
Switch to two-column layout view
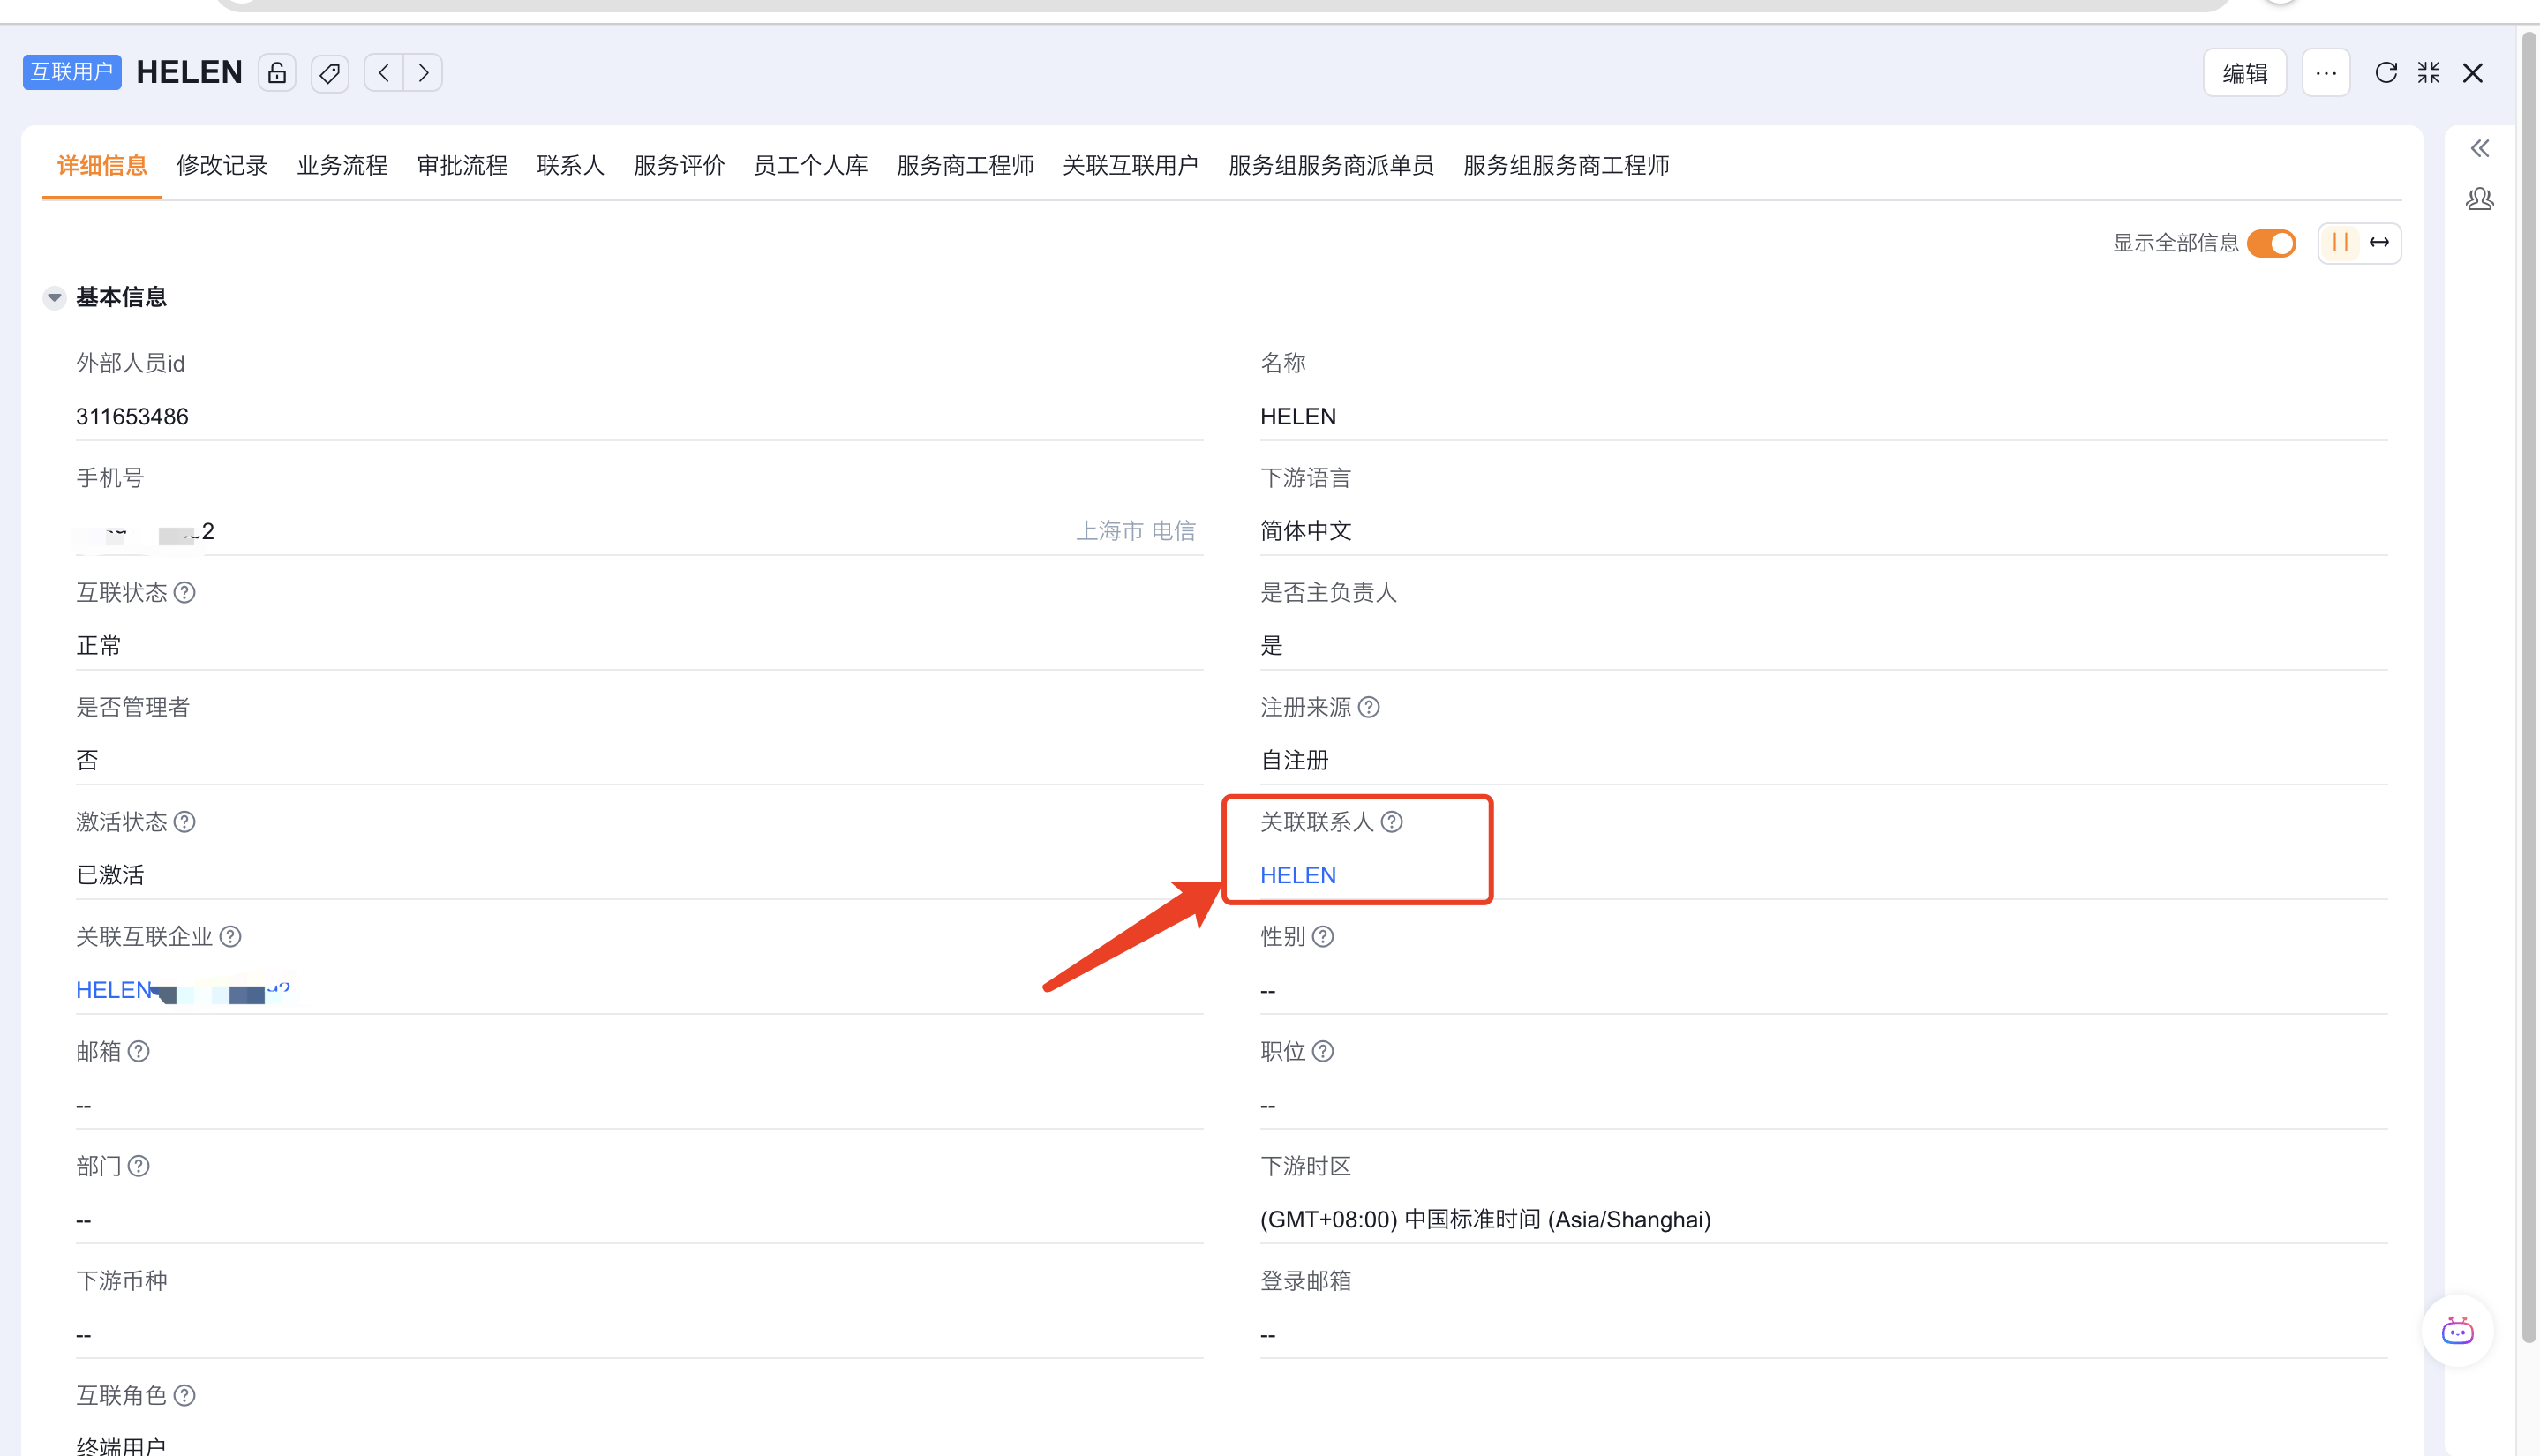click(2340, 243)
